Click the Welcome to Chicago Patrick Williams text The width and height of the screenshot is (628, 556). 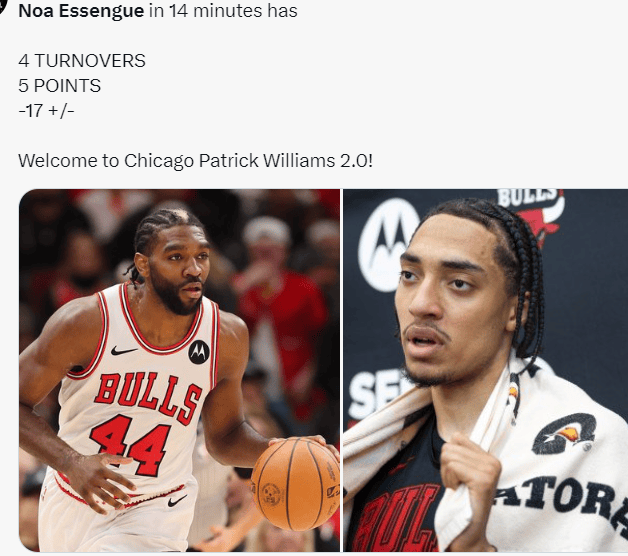pyautogui.click(x=195, y=161)
